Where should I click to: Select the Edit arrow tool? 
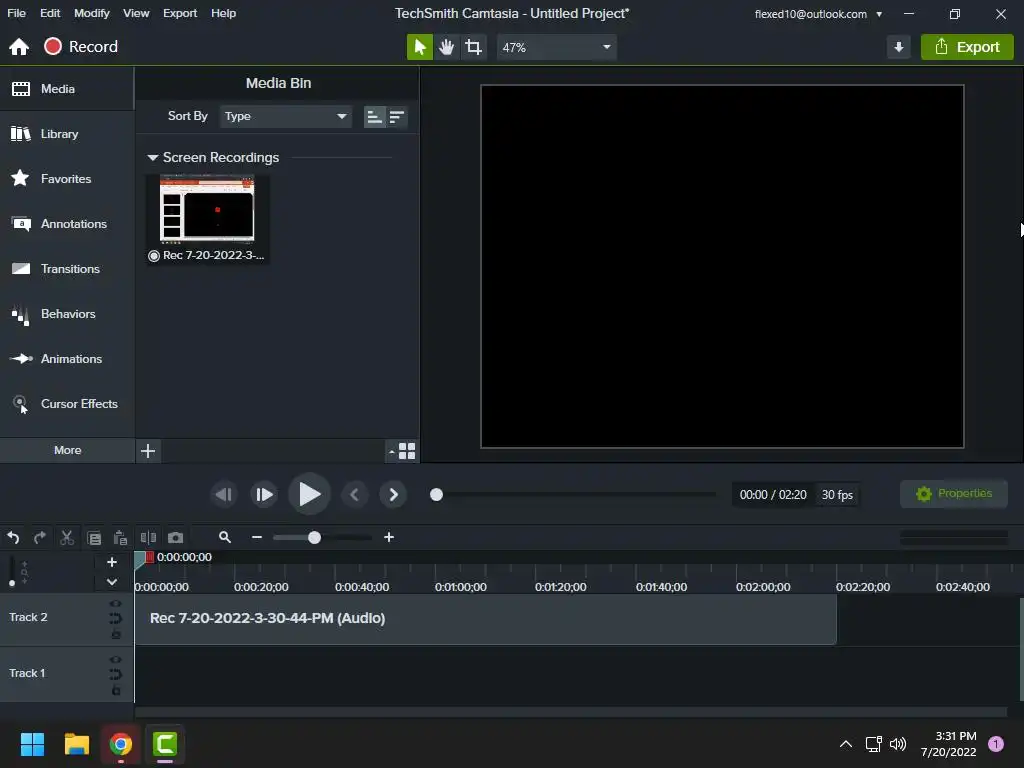420,47
